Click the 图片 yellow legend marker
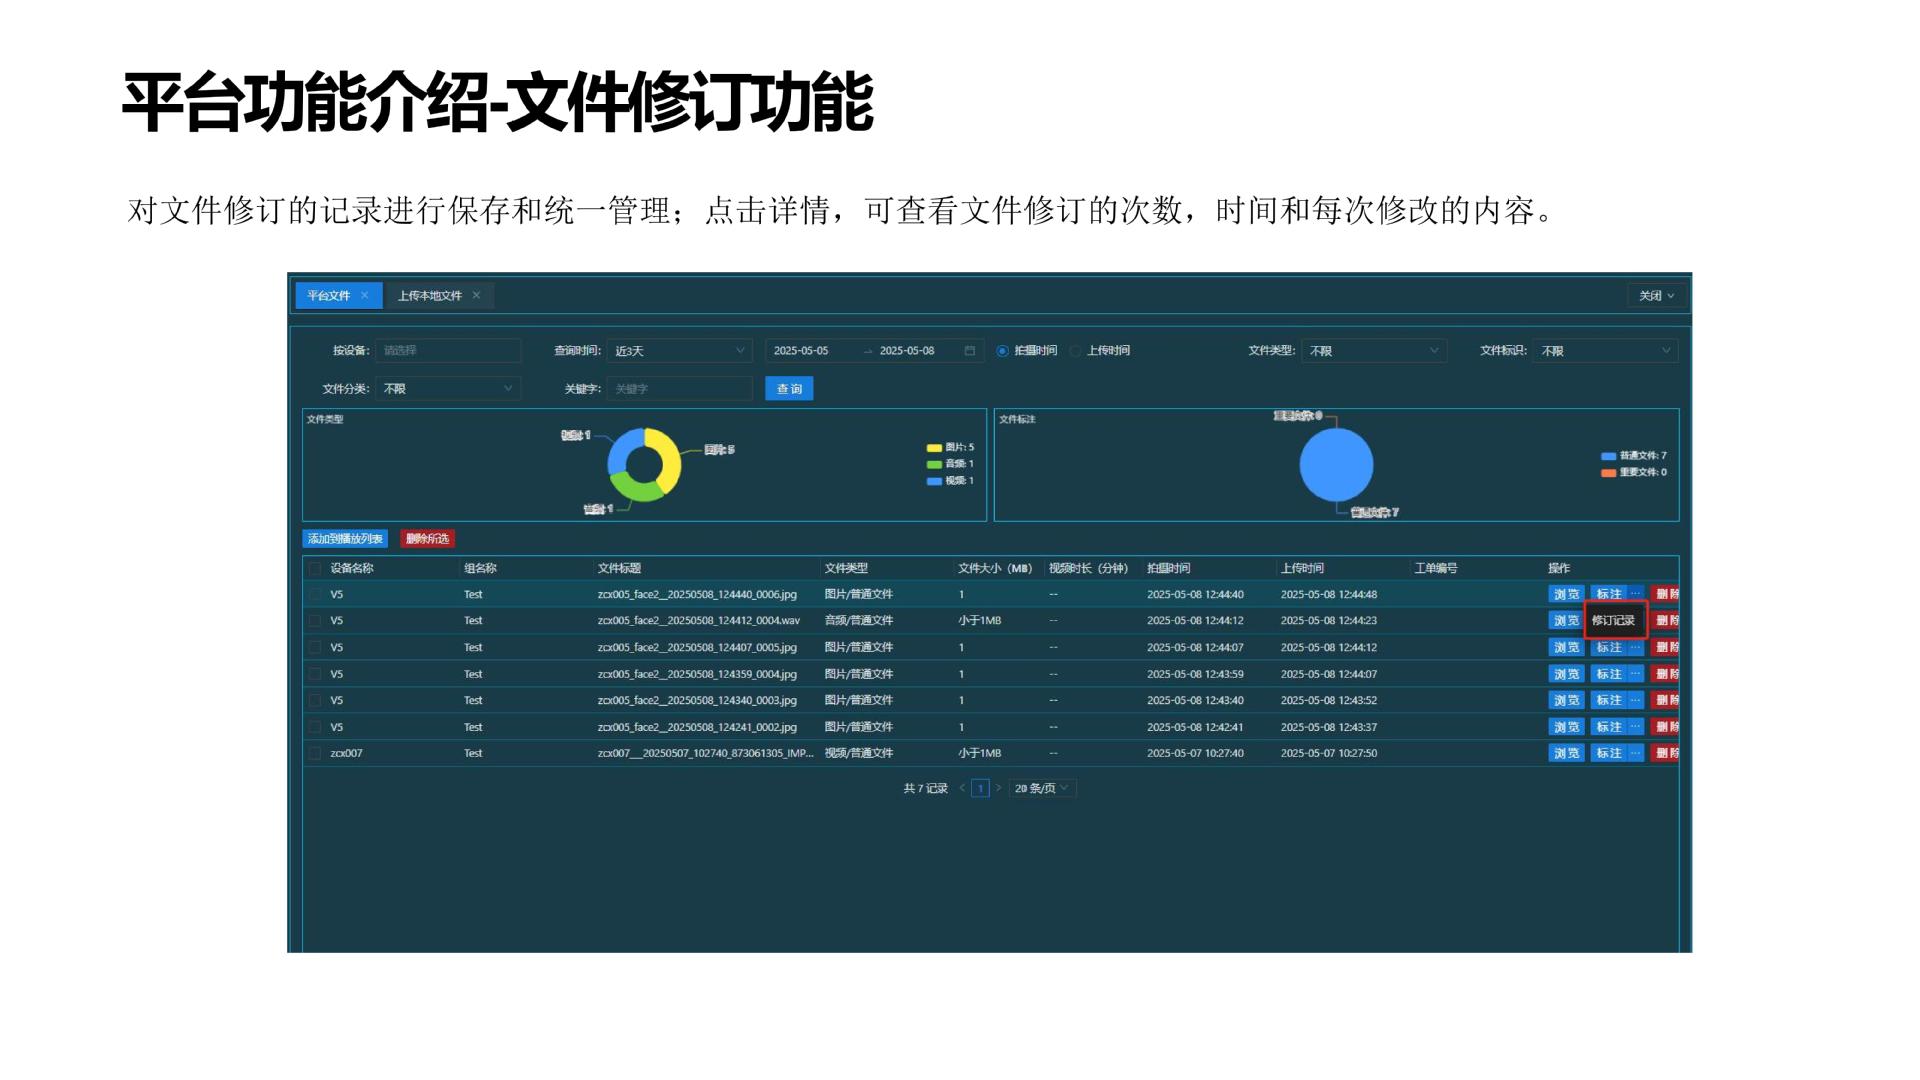This screenshot has height=1080, width=1920. [934, 448]
